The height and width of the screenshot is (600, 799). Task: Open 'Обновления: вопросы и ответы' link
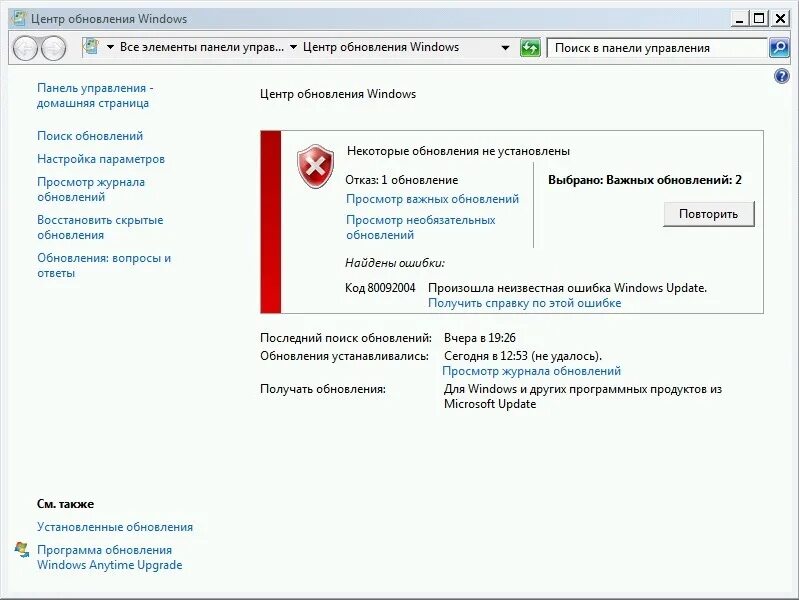[x=104, y=265]
